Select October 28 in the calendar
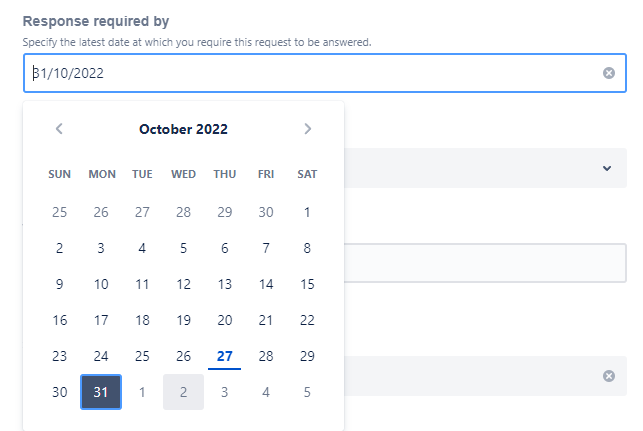 (x=266, y=356)
